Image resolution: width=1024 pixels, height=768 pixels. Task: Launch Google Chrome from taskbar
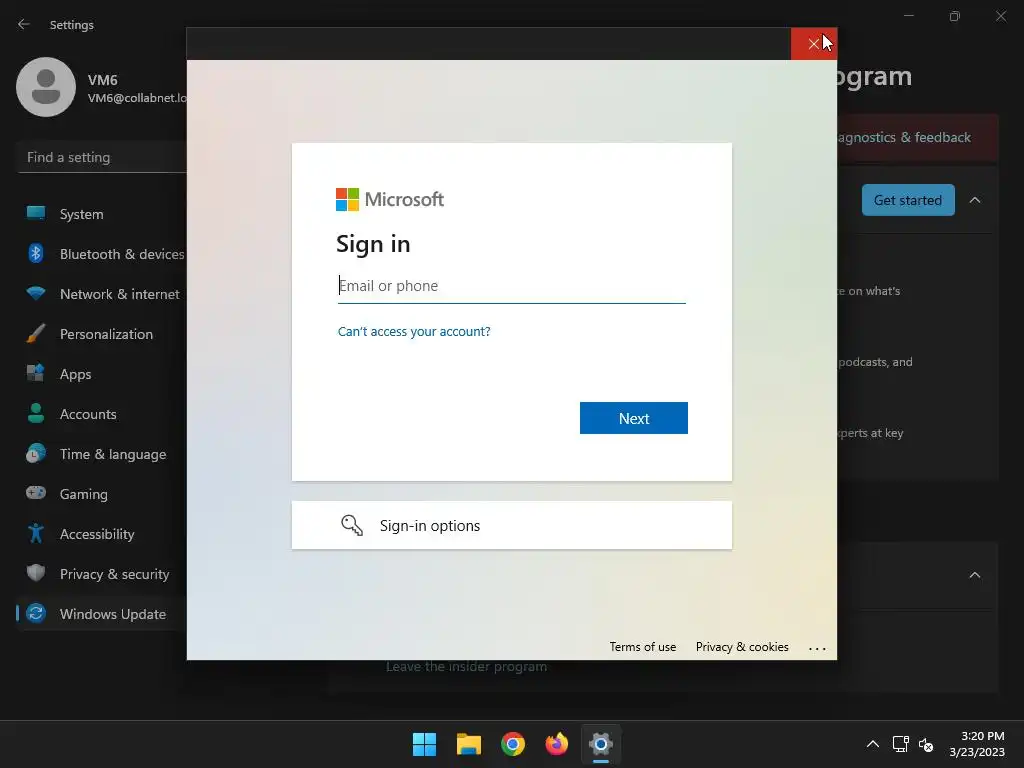(513, 744)
